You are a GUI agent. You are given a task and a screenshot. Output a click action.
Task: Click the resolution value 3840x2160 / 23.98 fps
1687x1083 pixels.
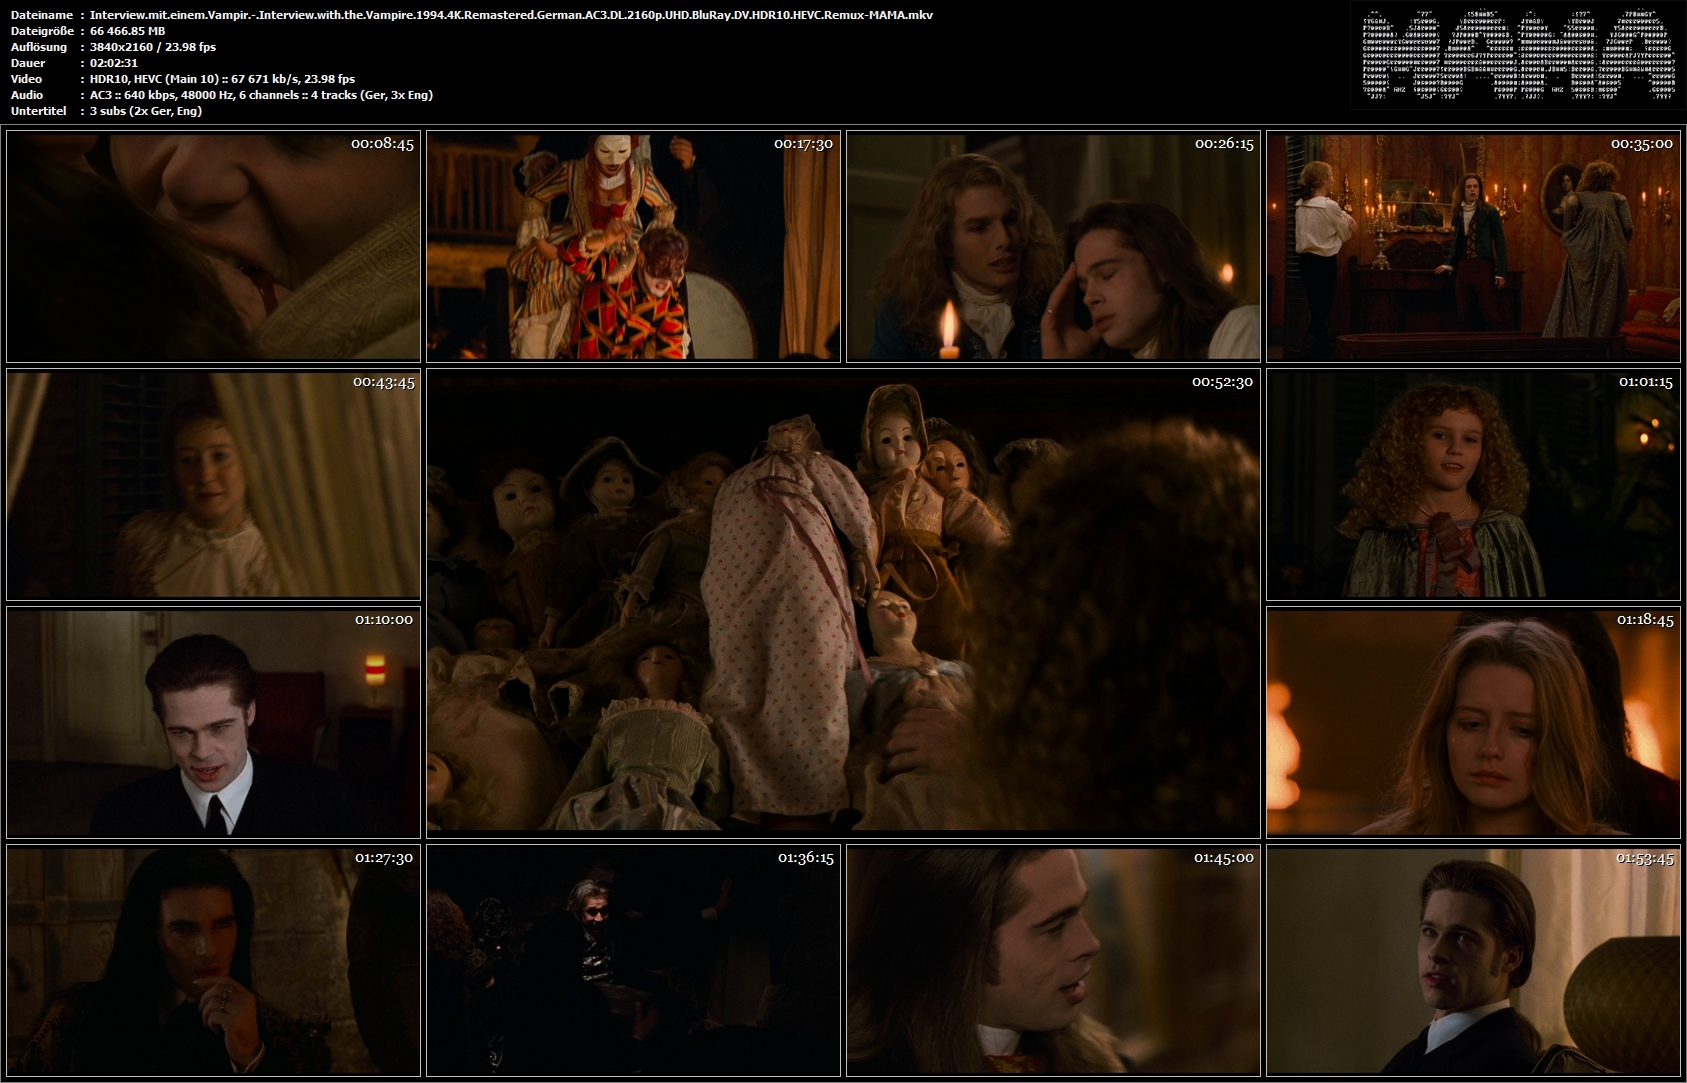tap(152, 47)
